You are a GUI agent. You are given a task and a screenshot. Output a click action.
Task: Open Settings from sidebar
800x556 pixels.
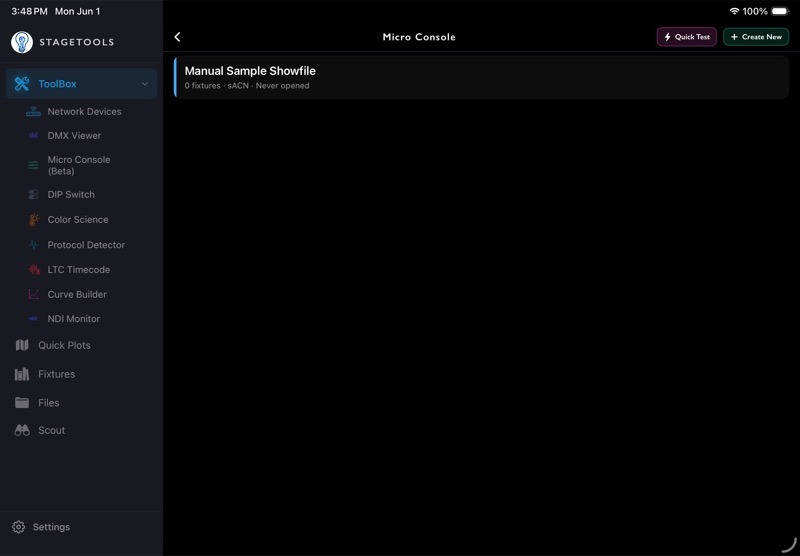(51, 527)
